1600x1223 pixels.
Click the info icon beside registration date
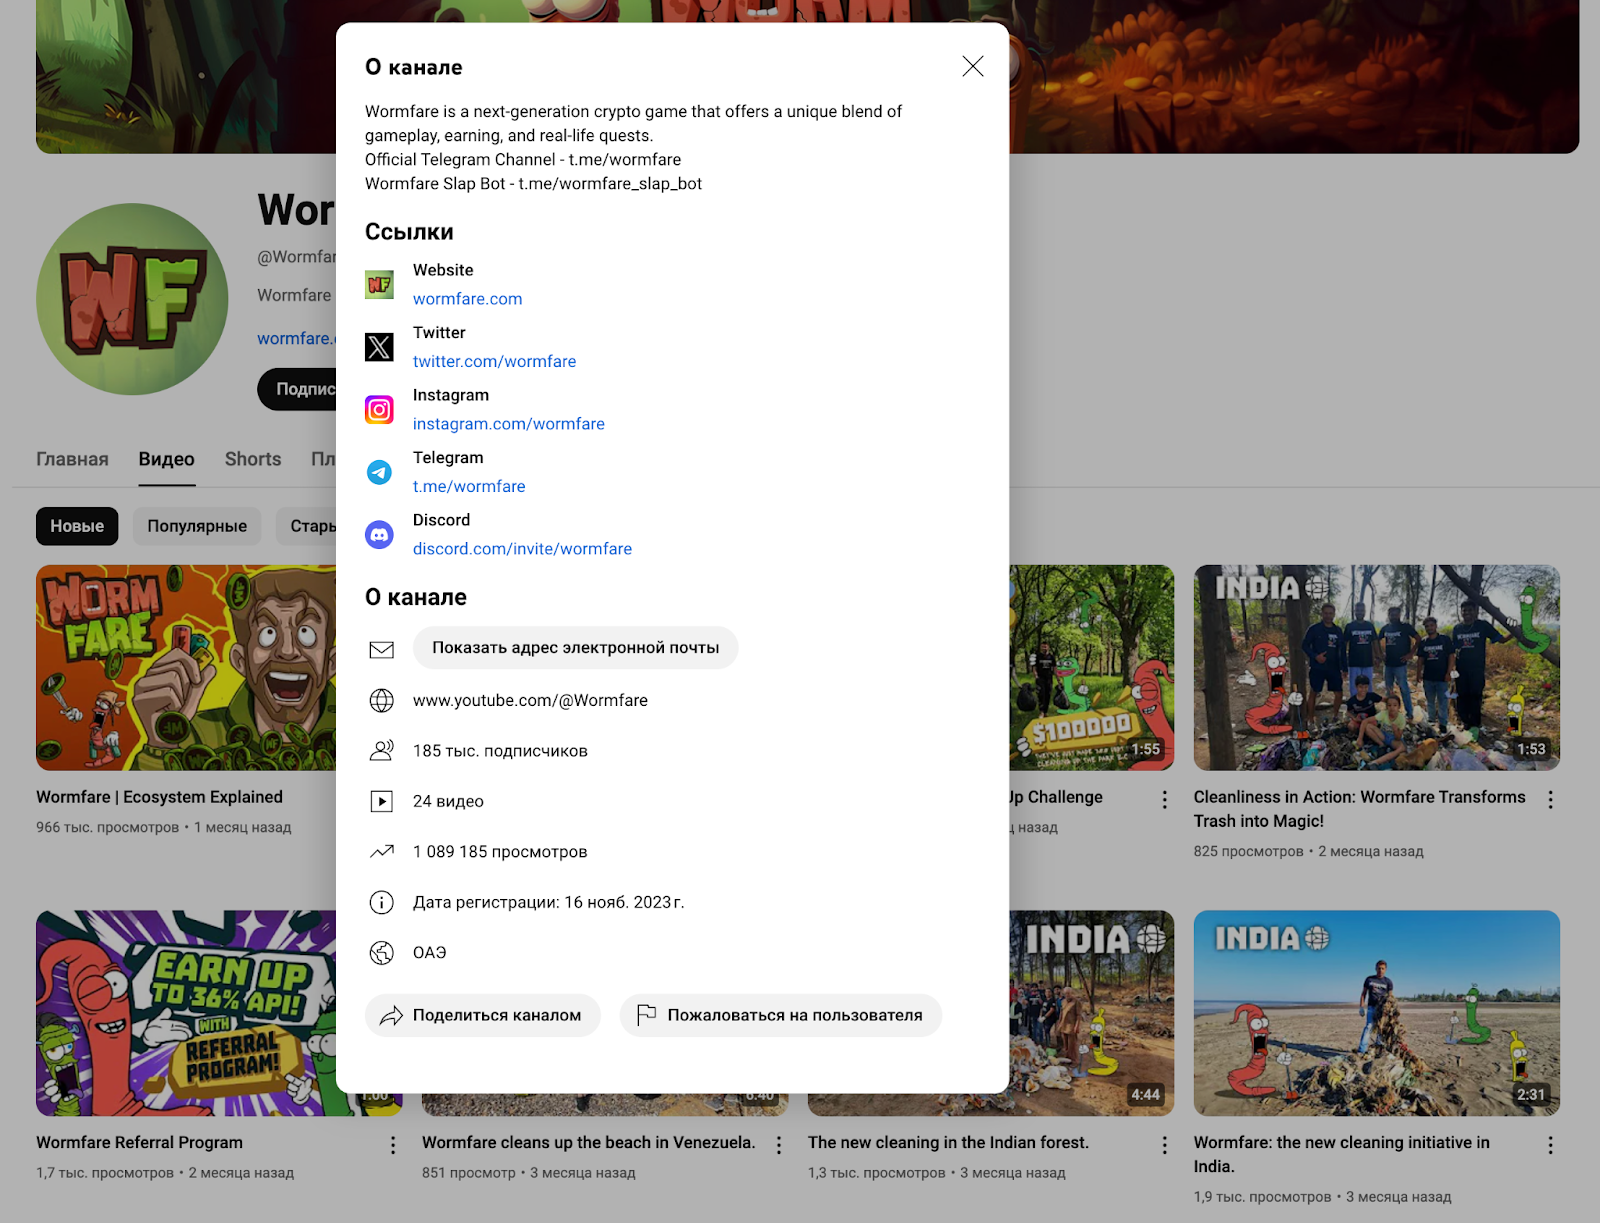[381, 902]
